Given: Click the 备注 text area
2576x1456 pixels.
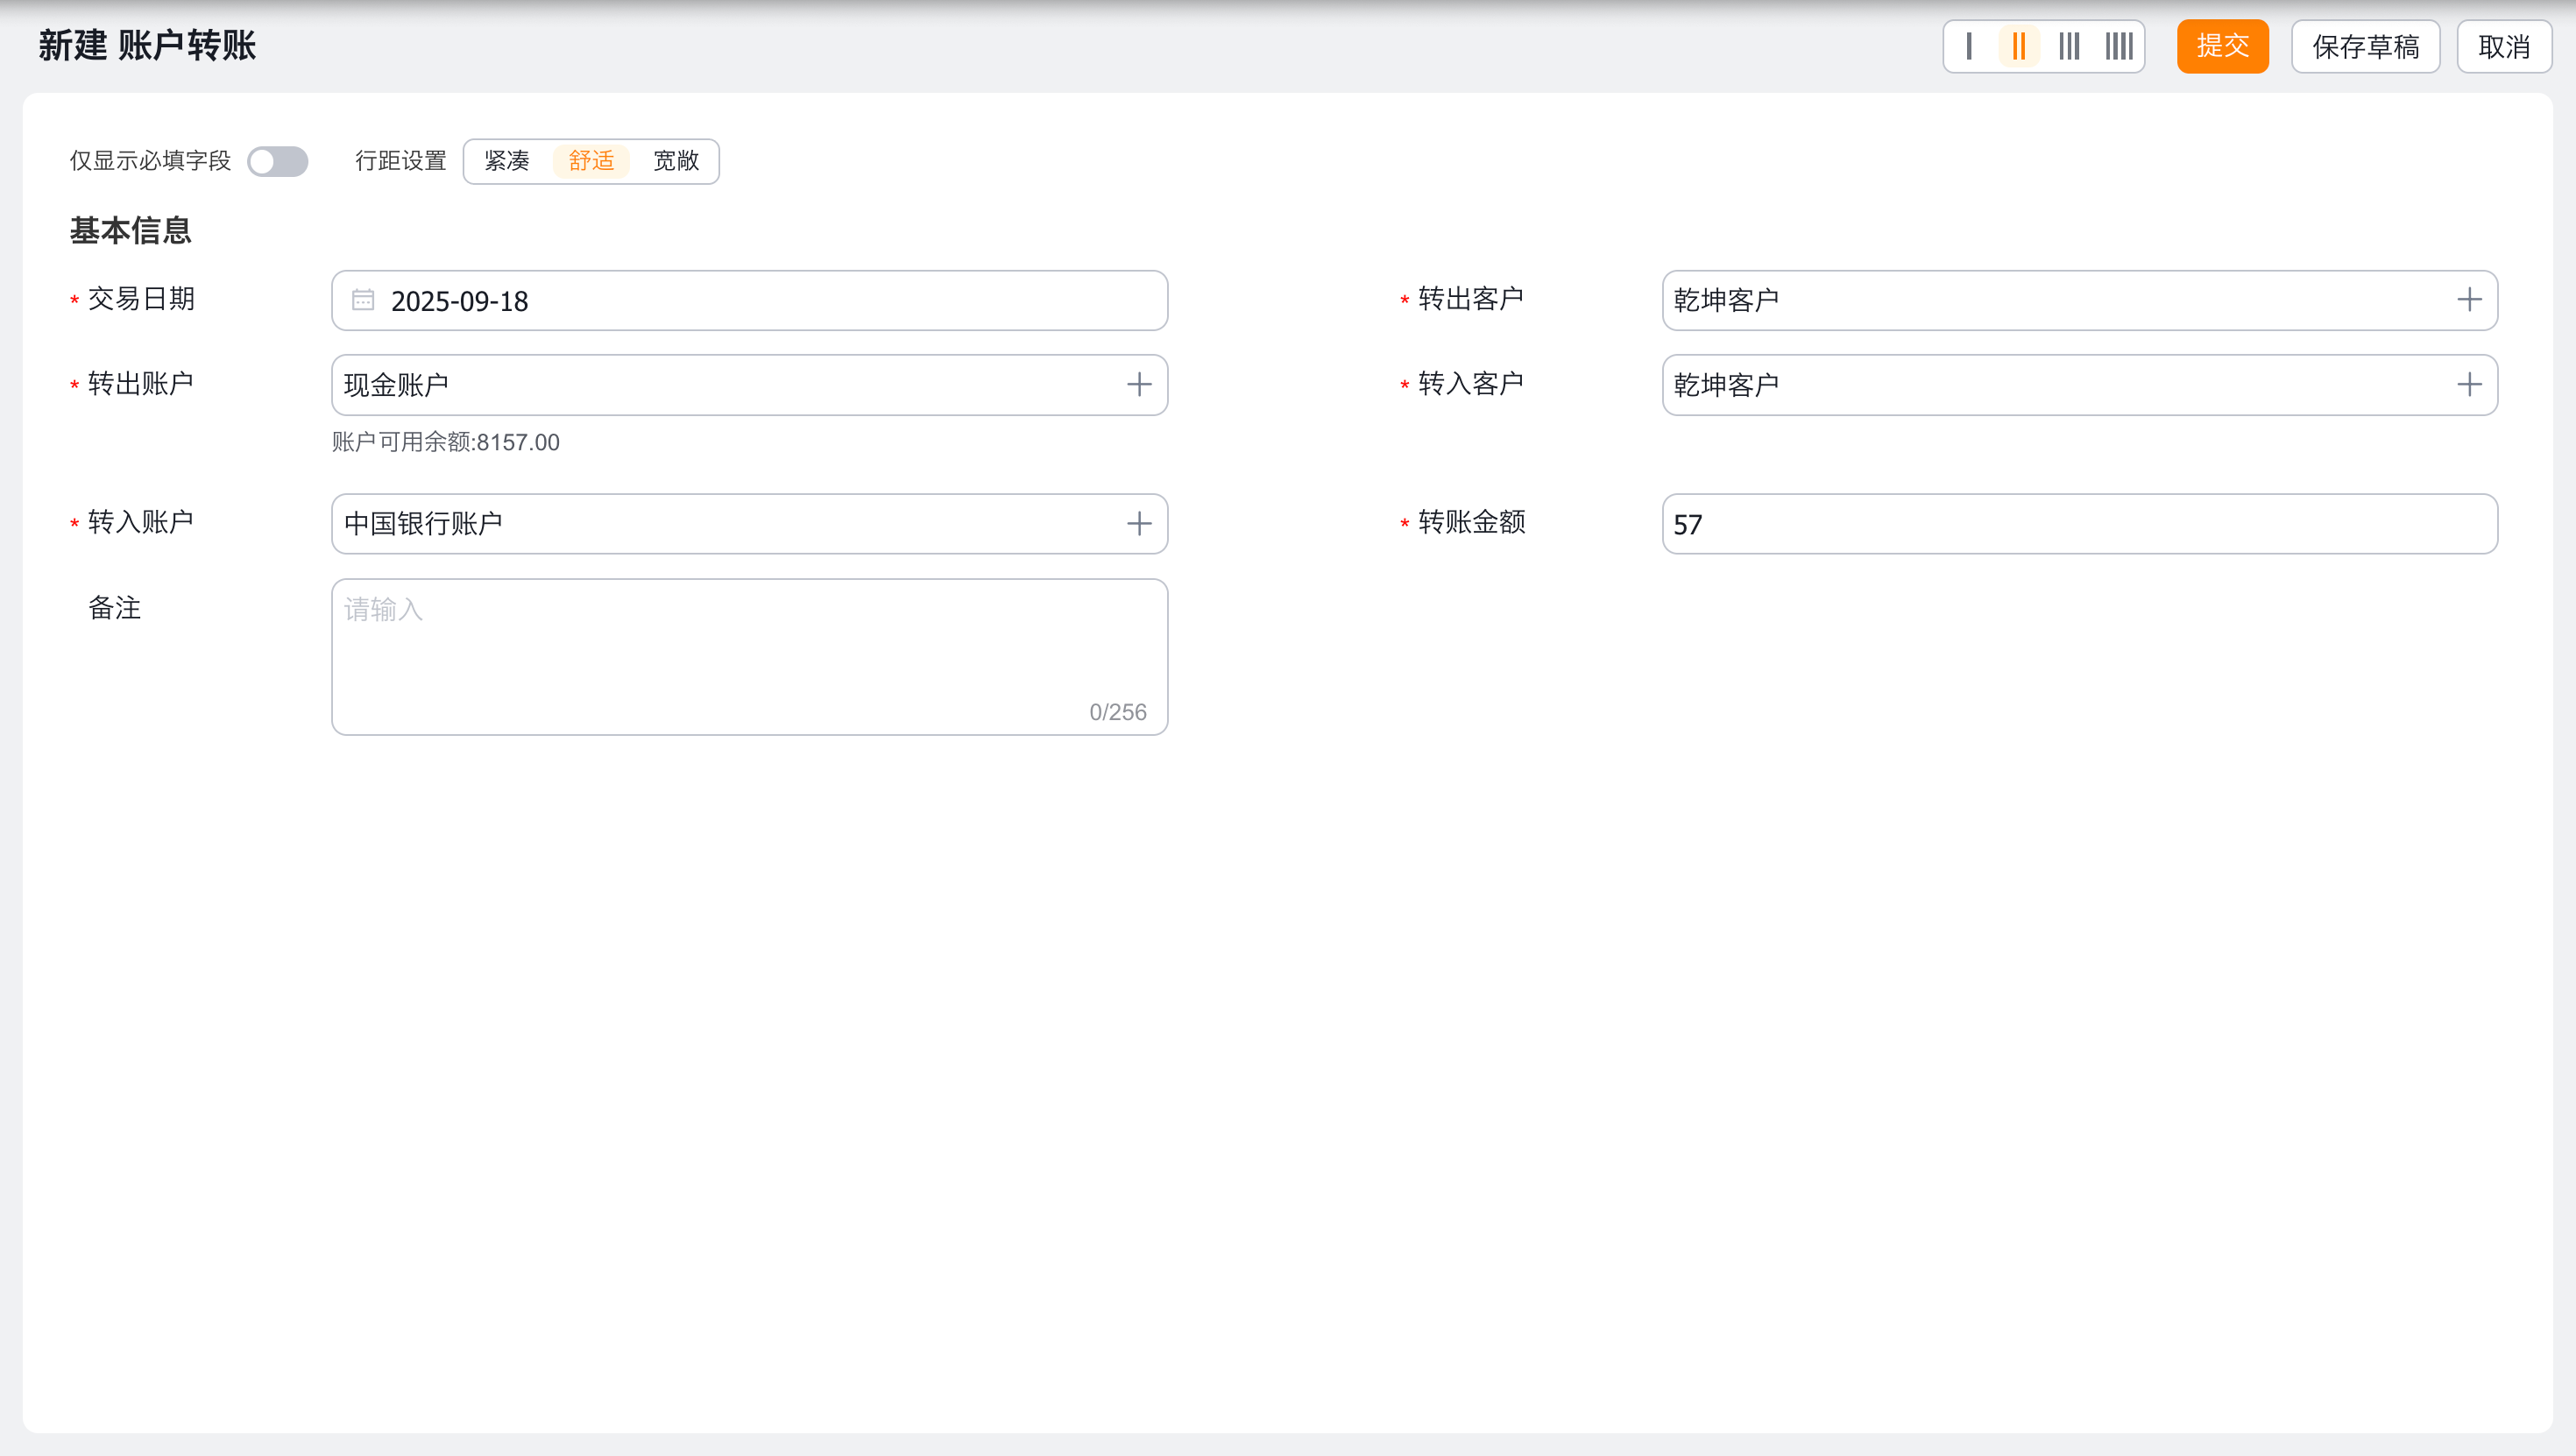Looking at the screenshot, I should (x=749, y=656).
